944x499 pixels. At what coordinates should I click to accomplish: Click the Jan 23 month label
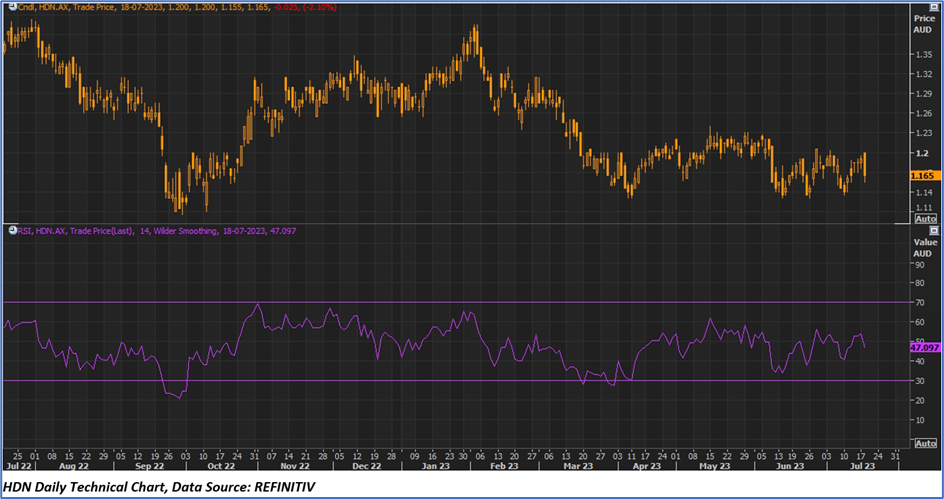click(434, 466)
